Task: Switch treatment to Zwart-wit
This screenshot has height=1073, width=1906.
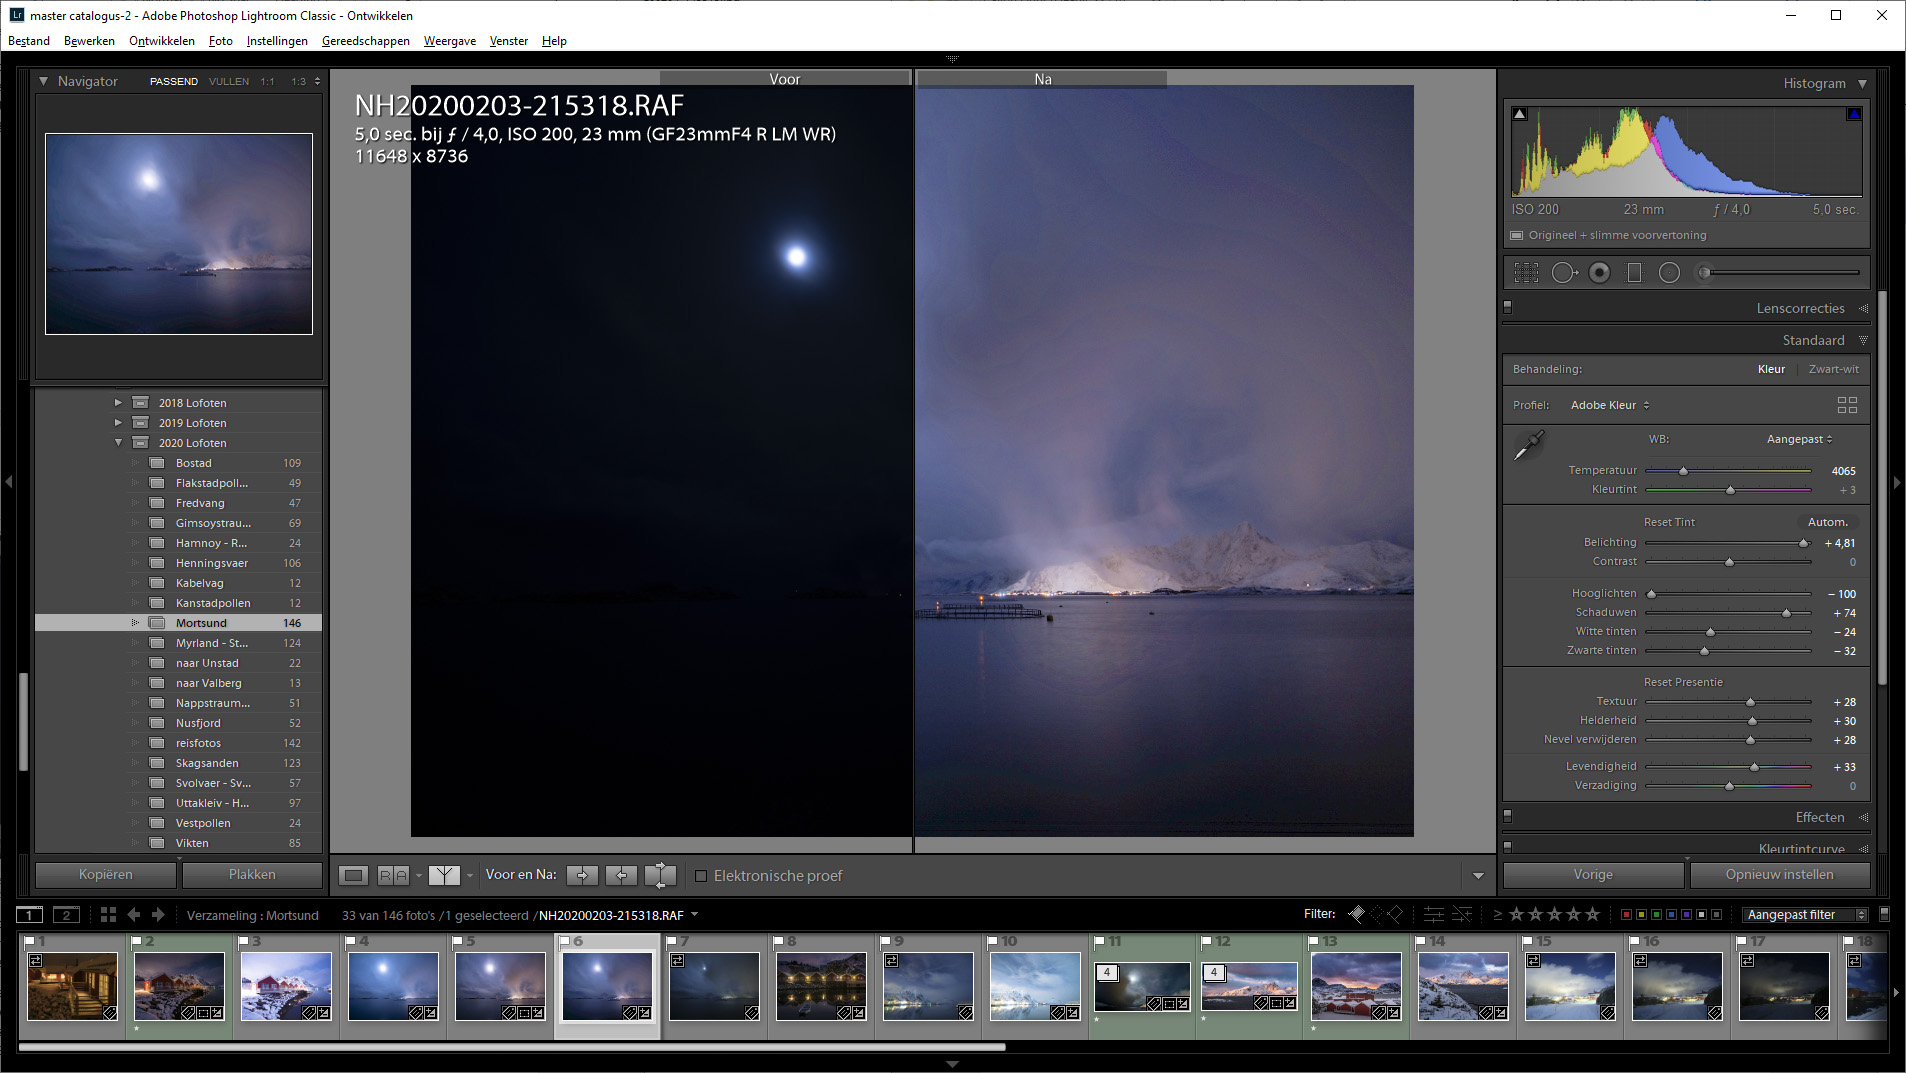Action: pyautogui.click(x=1833, y=369)
